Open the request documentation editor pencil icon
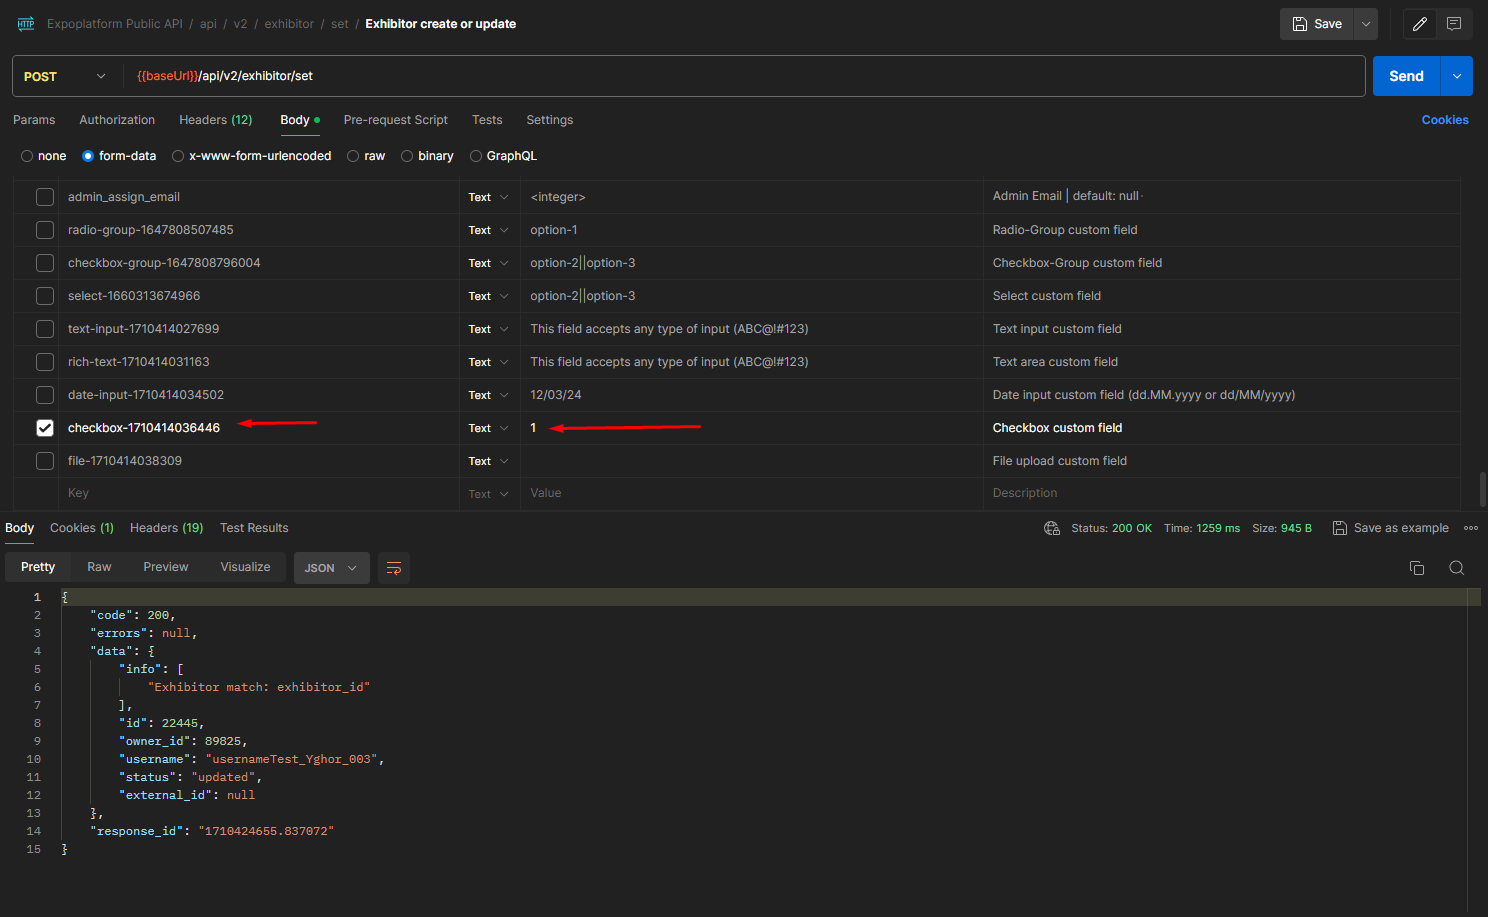Viewport: 1499px width, 917px height. pyautogui.click(x=1419, y=23)
